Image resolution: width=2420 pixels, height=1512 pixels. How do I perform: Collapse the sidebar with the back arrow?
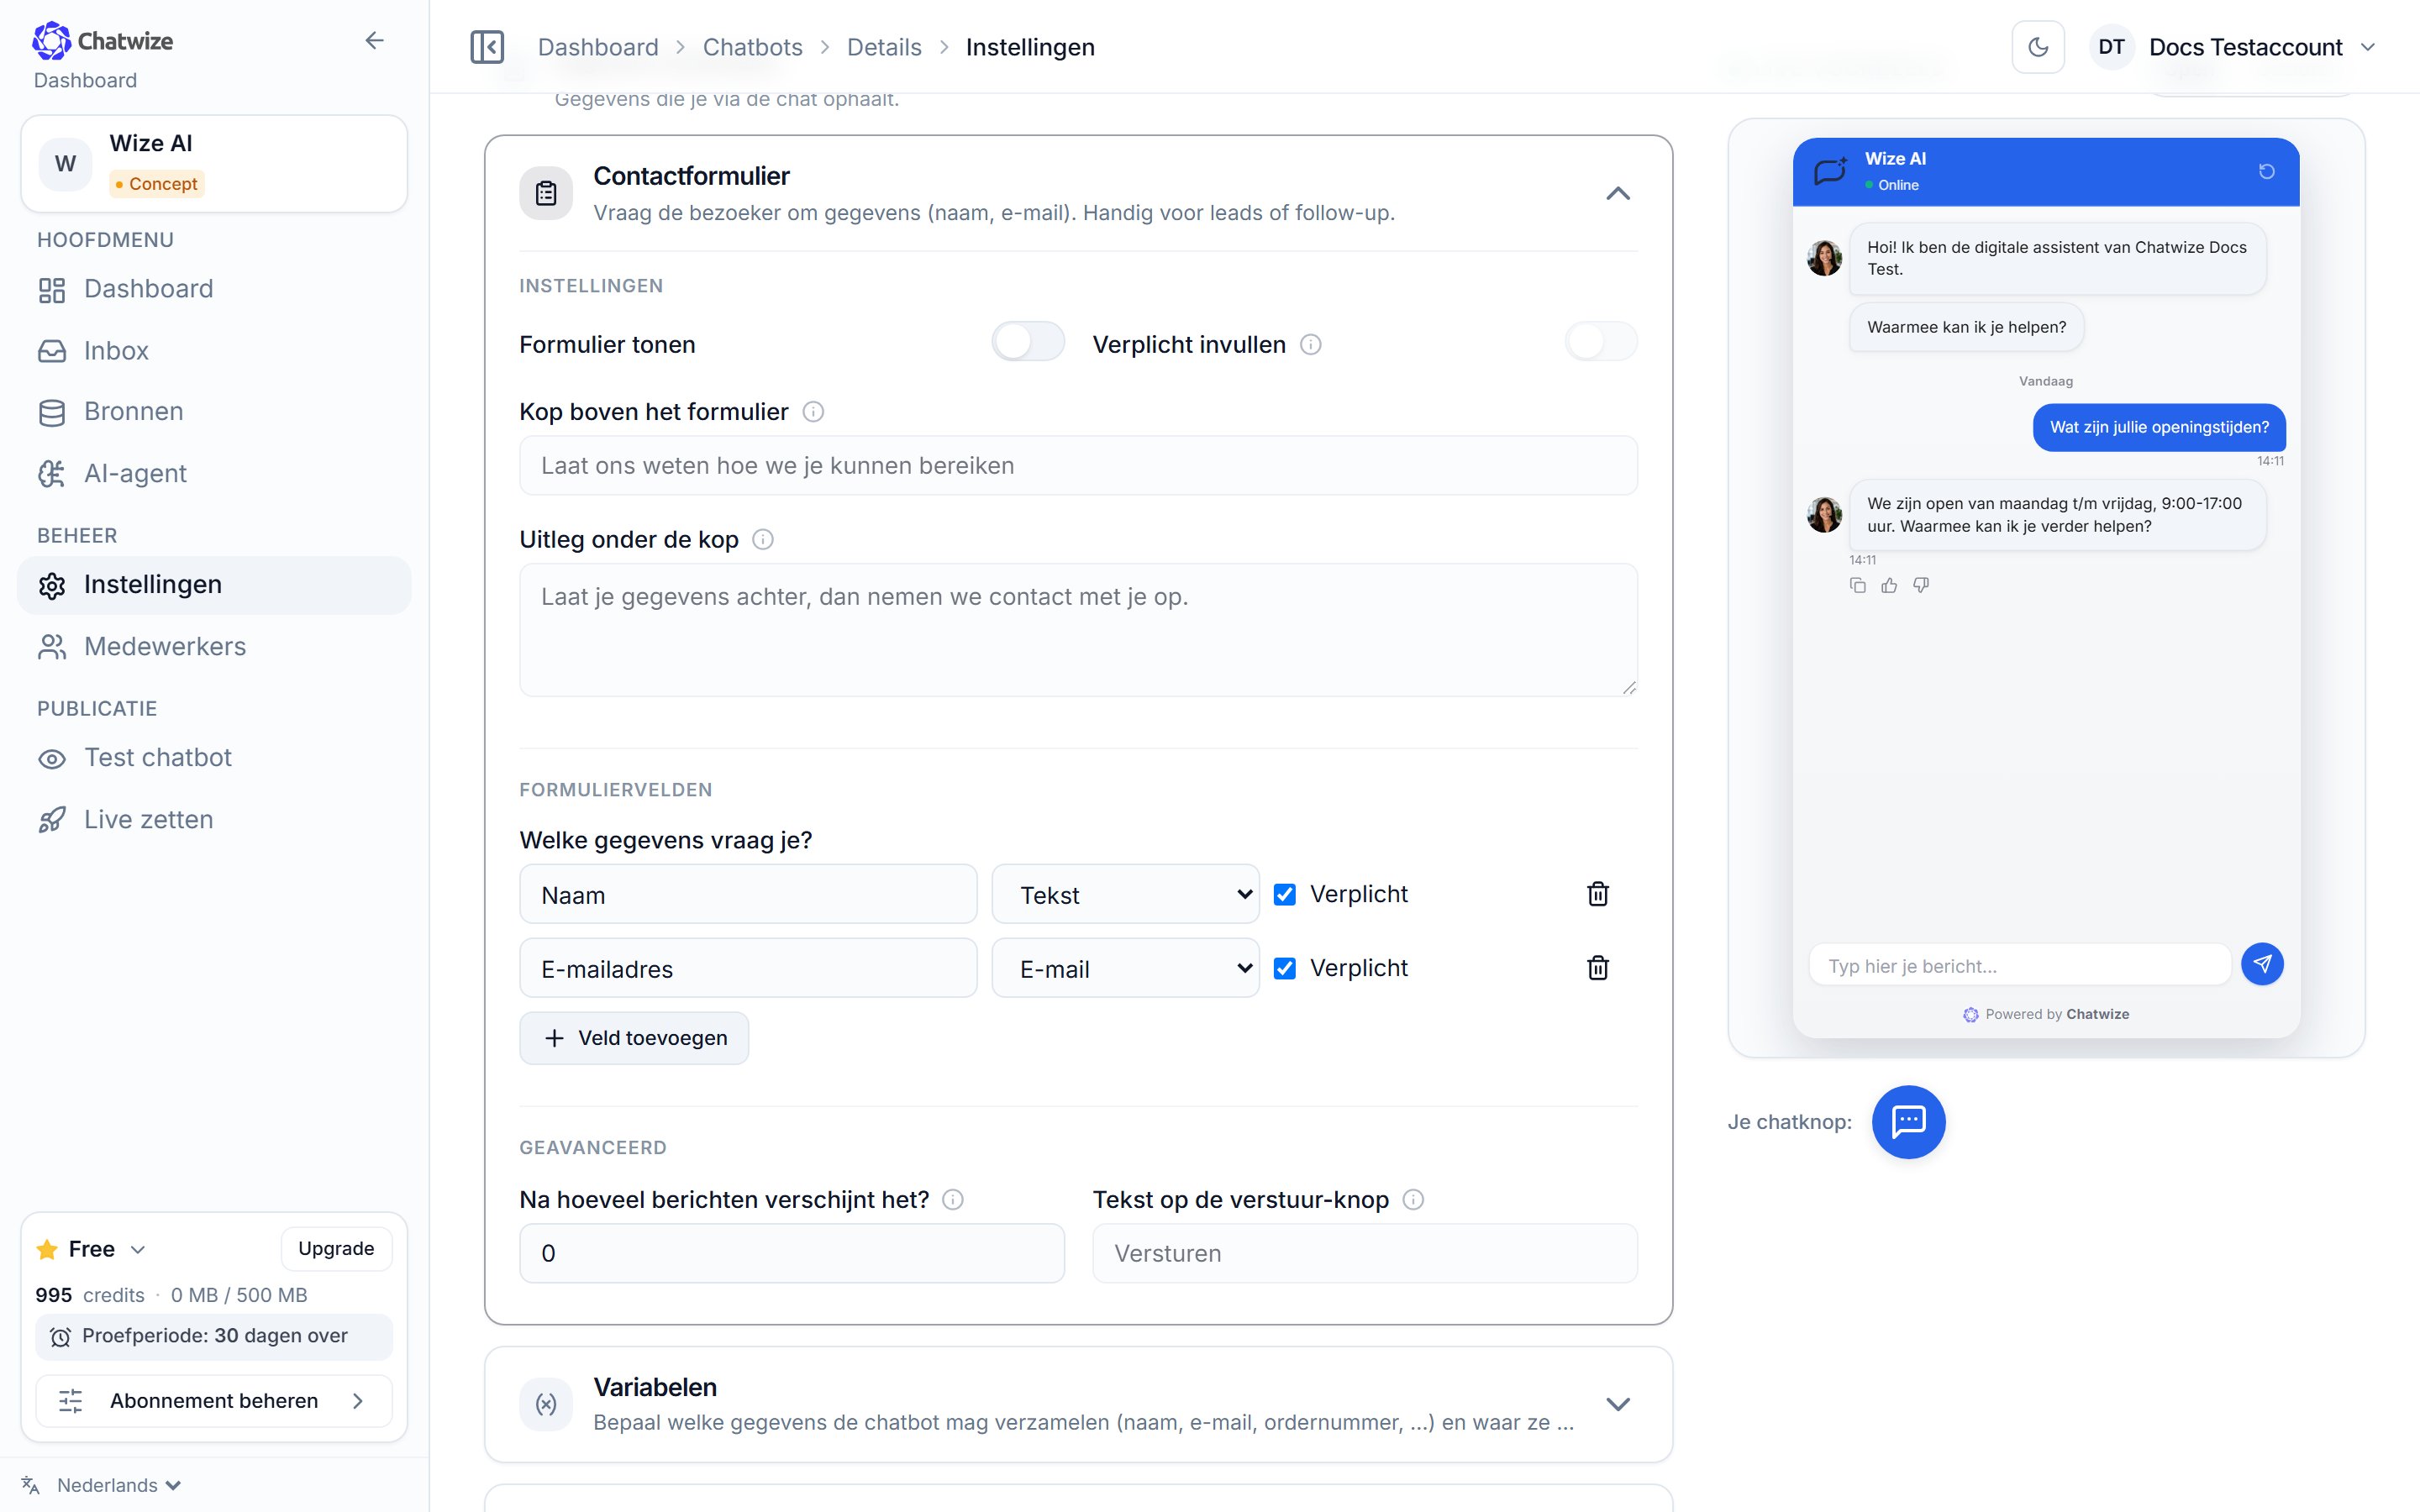pos(374,41)
